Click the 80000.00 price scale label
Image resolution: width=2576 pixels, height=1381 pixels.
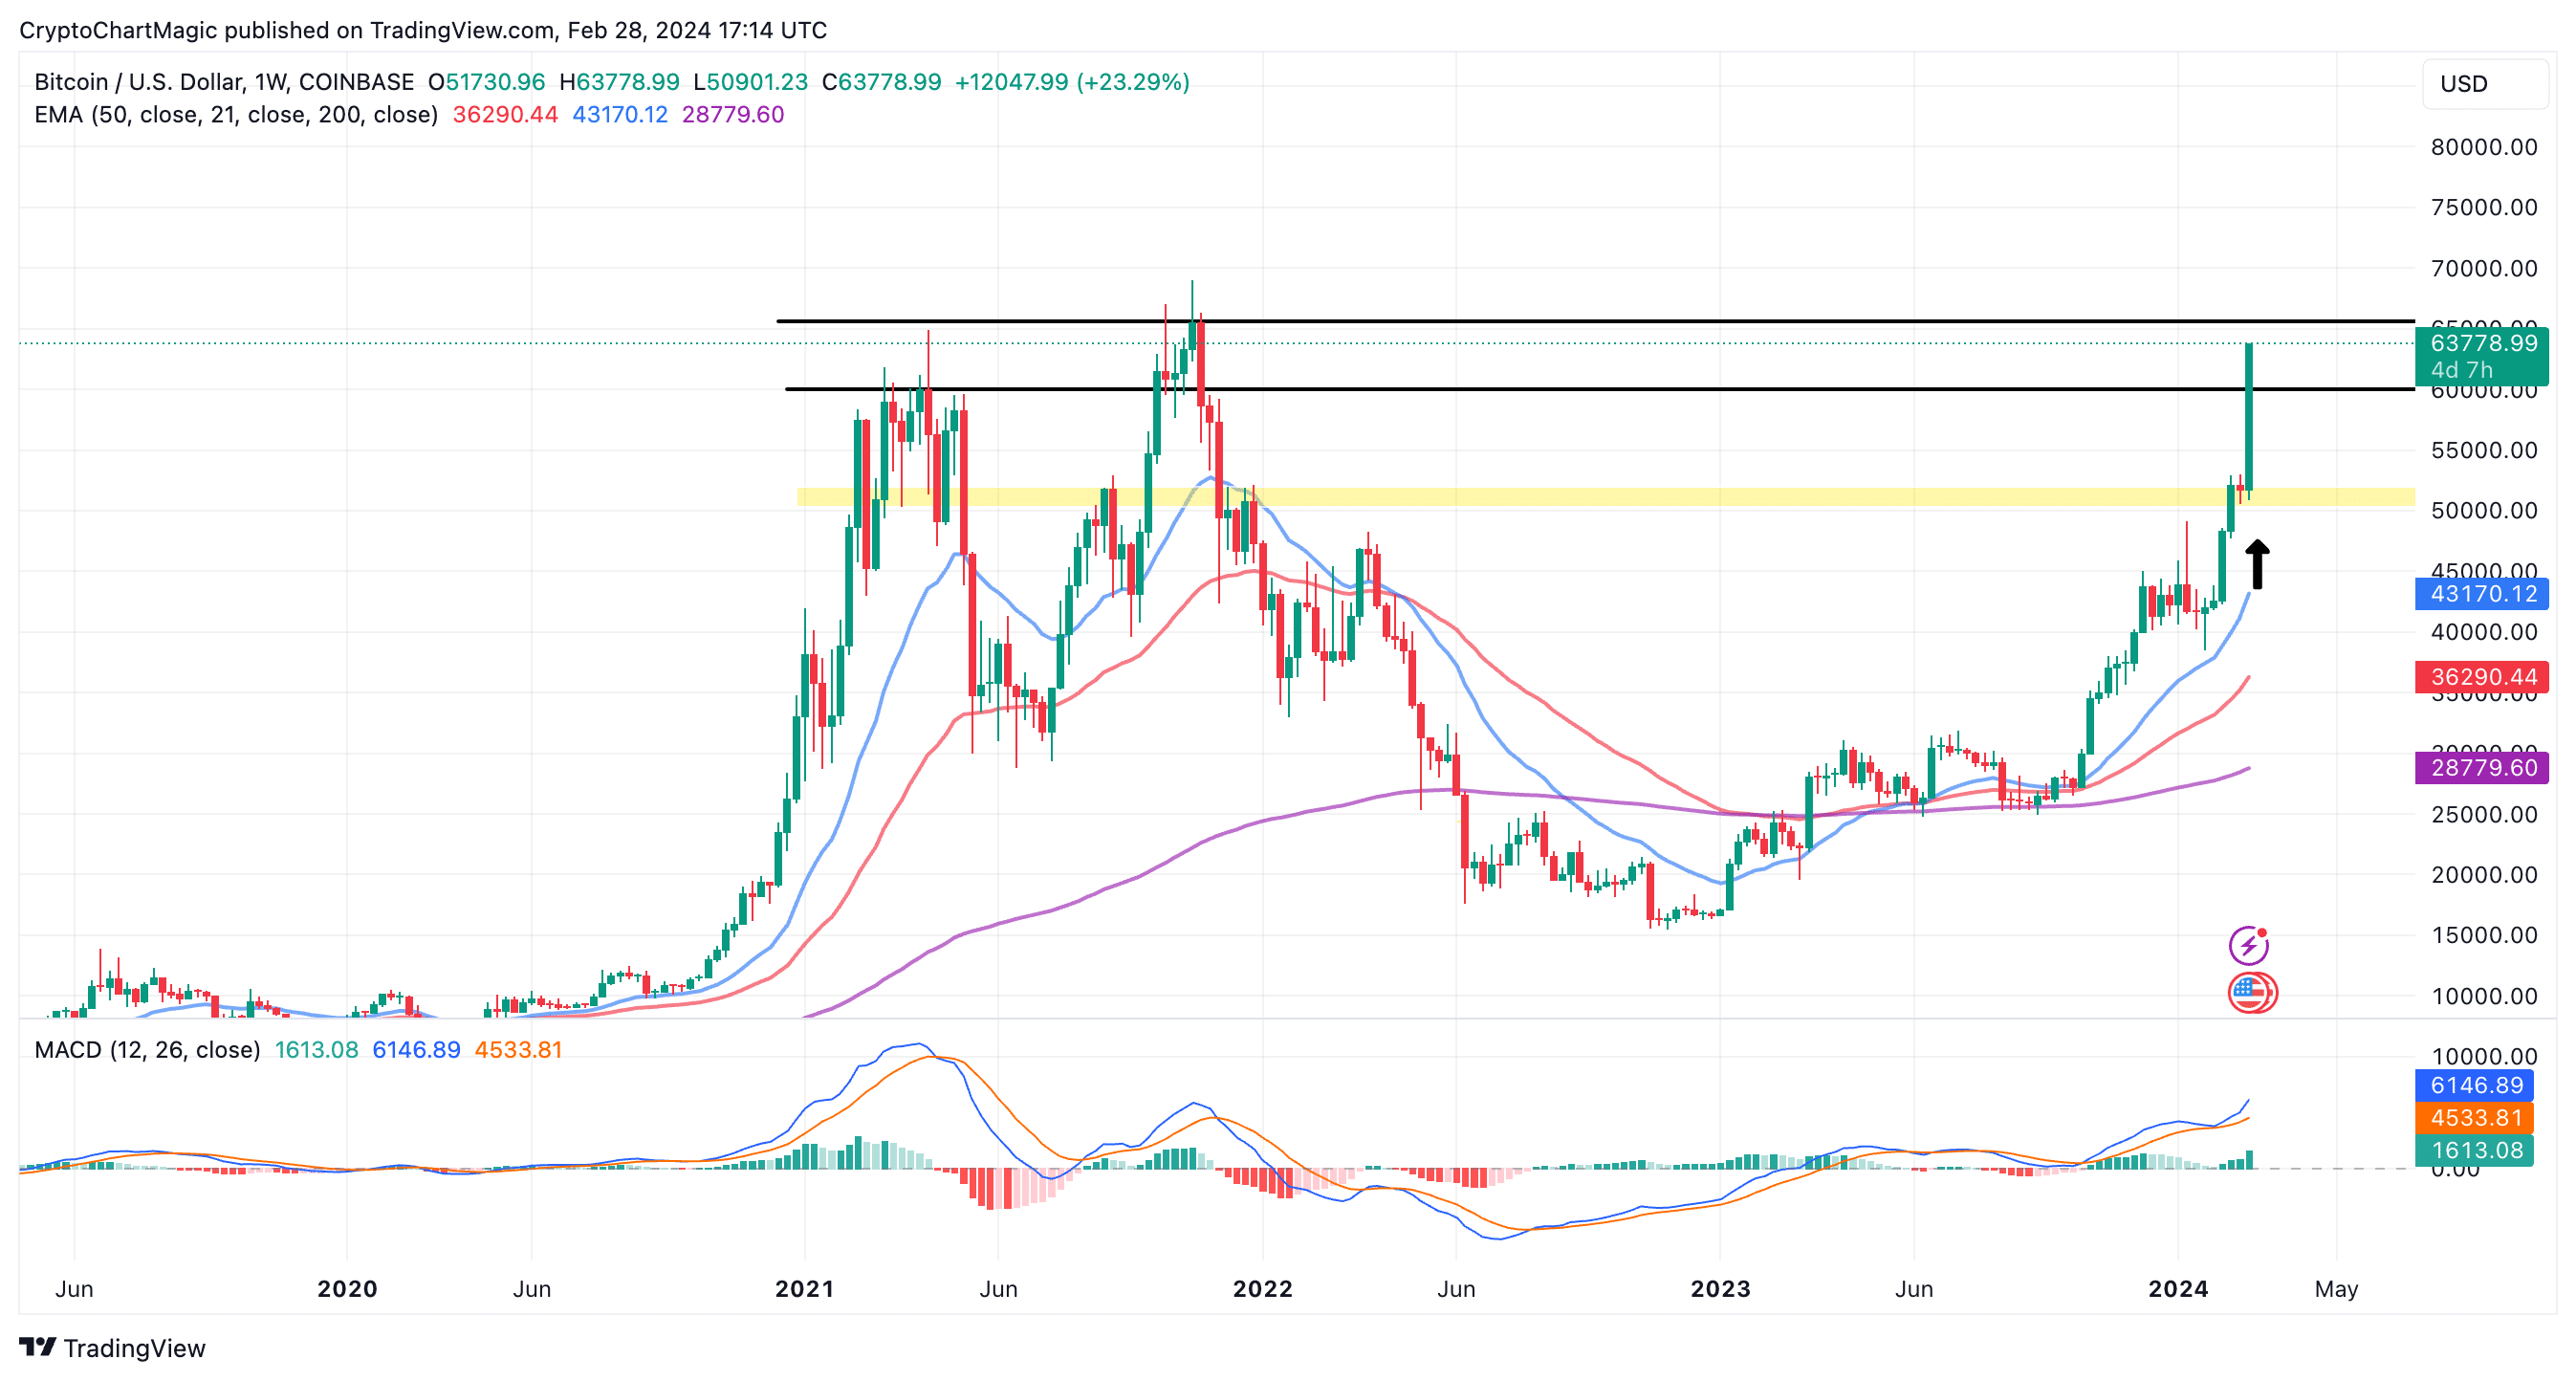tap(2484, 147)
